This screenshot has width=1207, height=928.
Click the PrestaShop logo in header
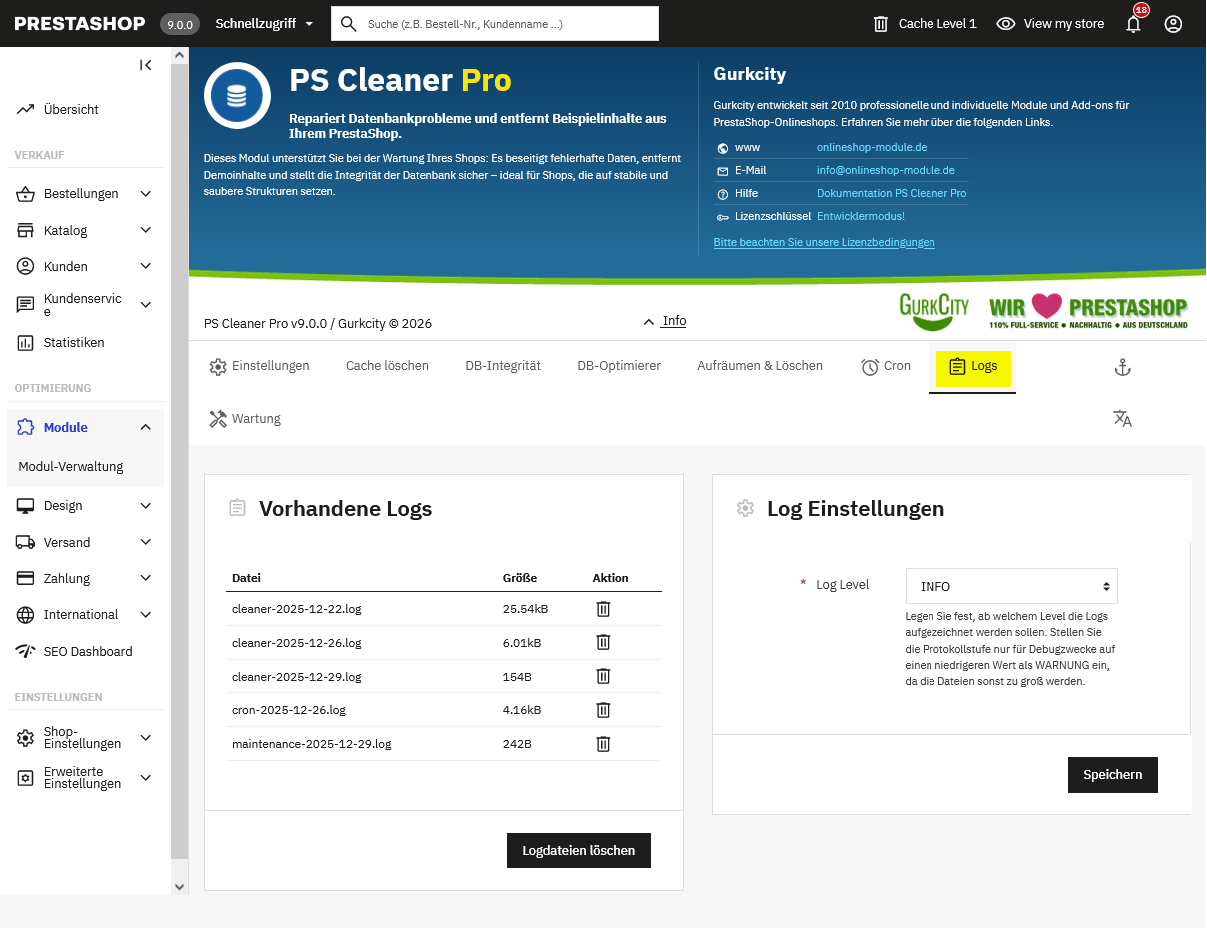point(80,23)
